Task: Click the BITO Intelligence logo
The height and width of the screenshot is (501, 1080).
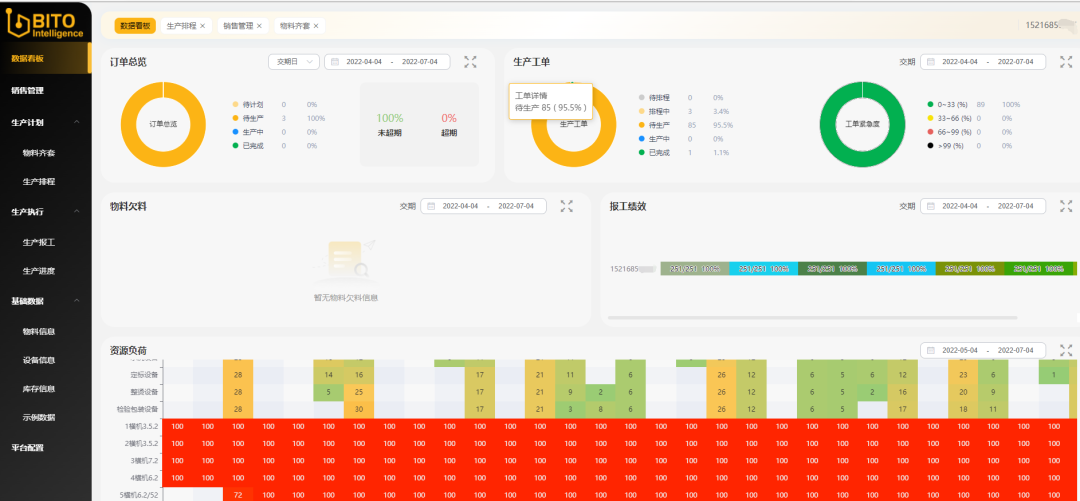Action: (45, 23)
